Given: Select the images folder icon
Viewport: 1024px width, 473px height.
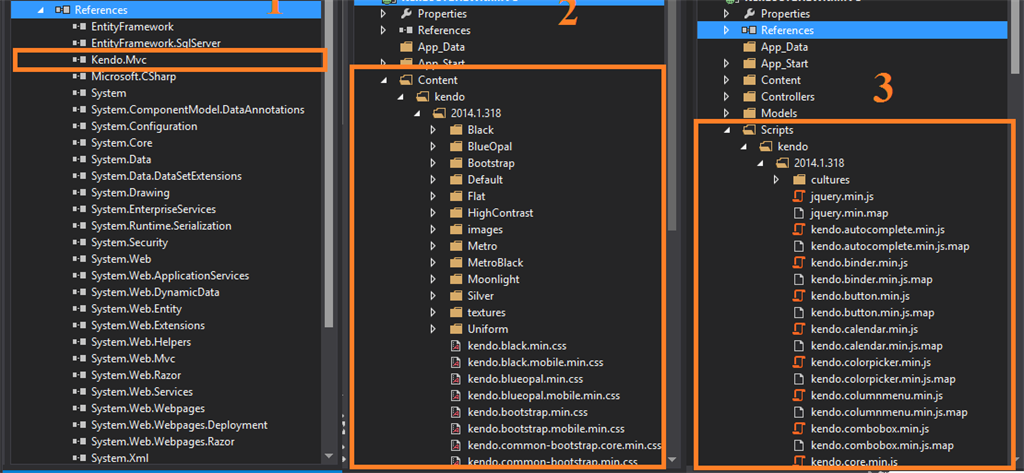Looking at the screenshot, I should (x=456, y=229).
